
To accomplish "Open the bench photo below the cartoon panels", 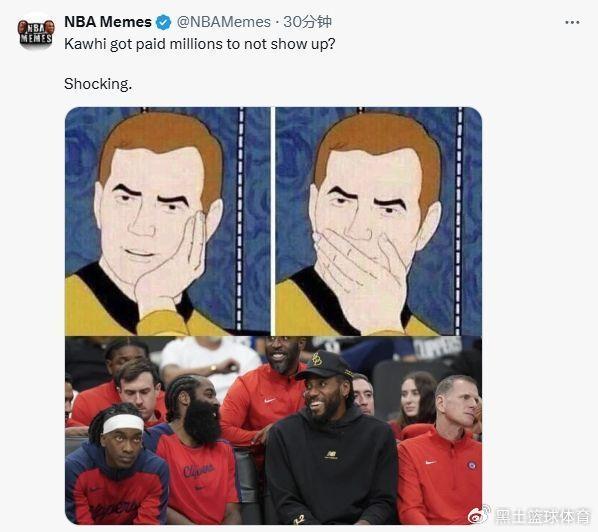I will (273, 430).
